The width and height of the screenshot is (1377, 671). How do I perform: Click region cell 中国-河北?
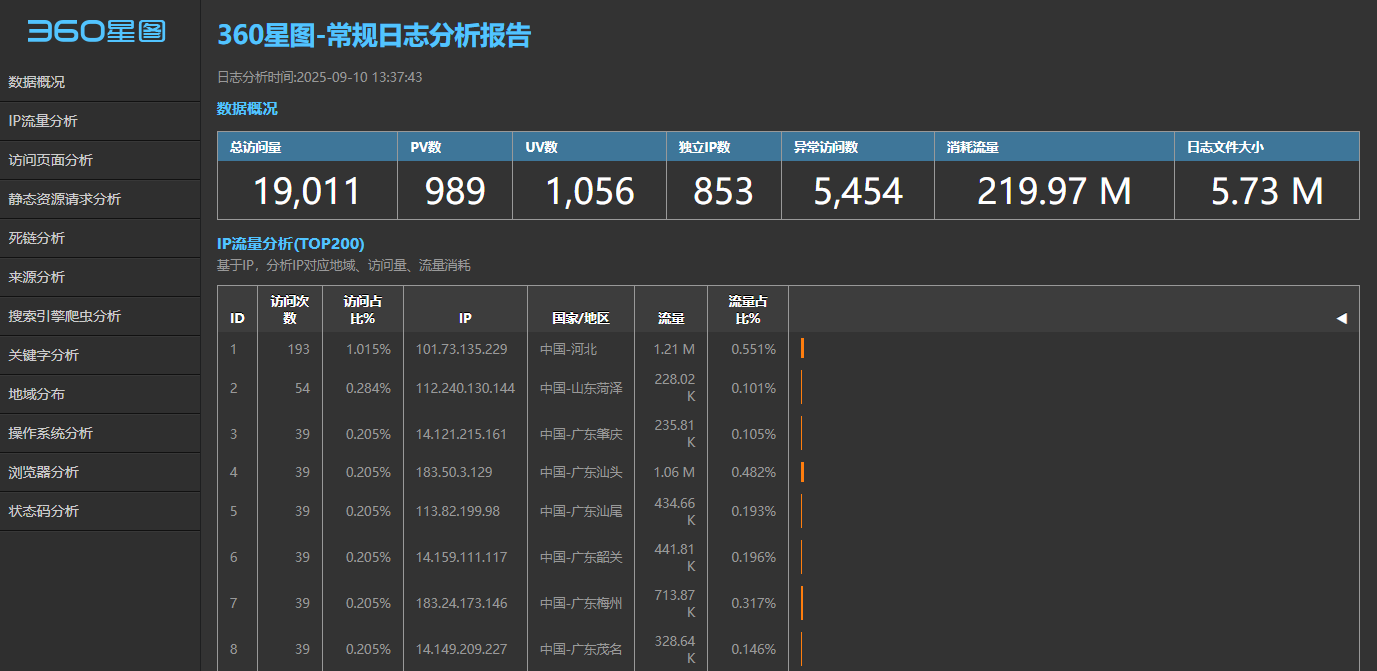pos(568,349)
